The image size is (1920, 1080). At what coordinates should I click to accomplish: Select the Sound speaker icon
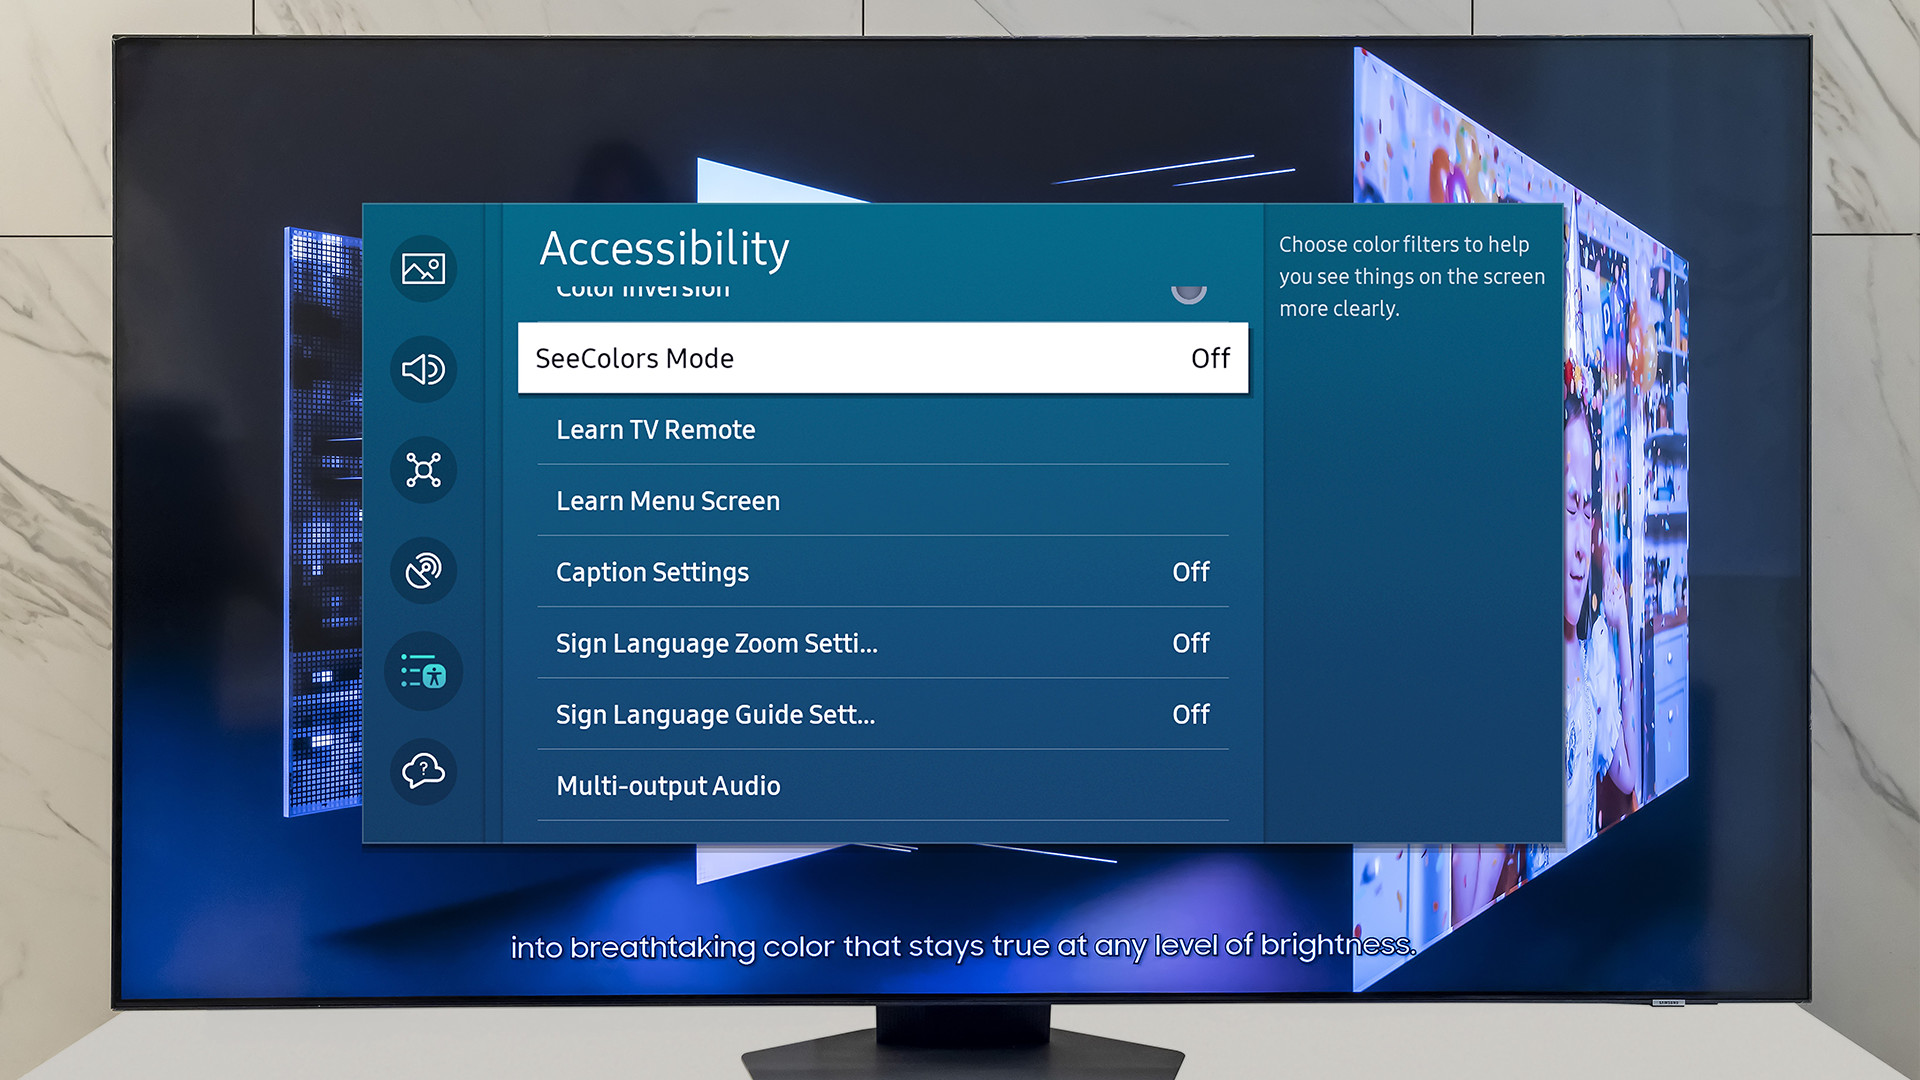coord(423,369)
